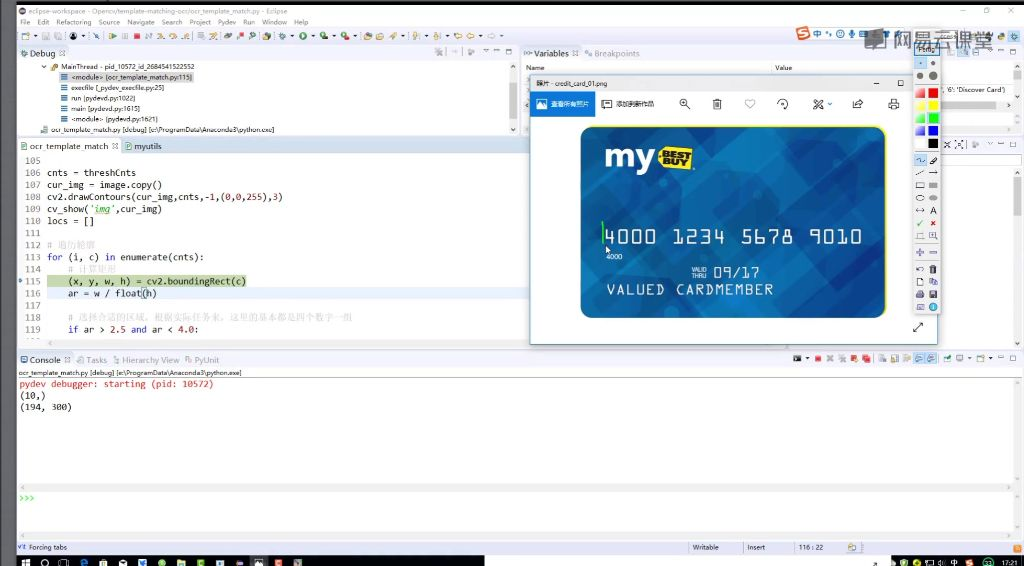Image resolution: width=1024 pixels, height=566 pixels.
Task: Select the highlighter tool in drawing palette
Action: click(933, 159)
